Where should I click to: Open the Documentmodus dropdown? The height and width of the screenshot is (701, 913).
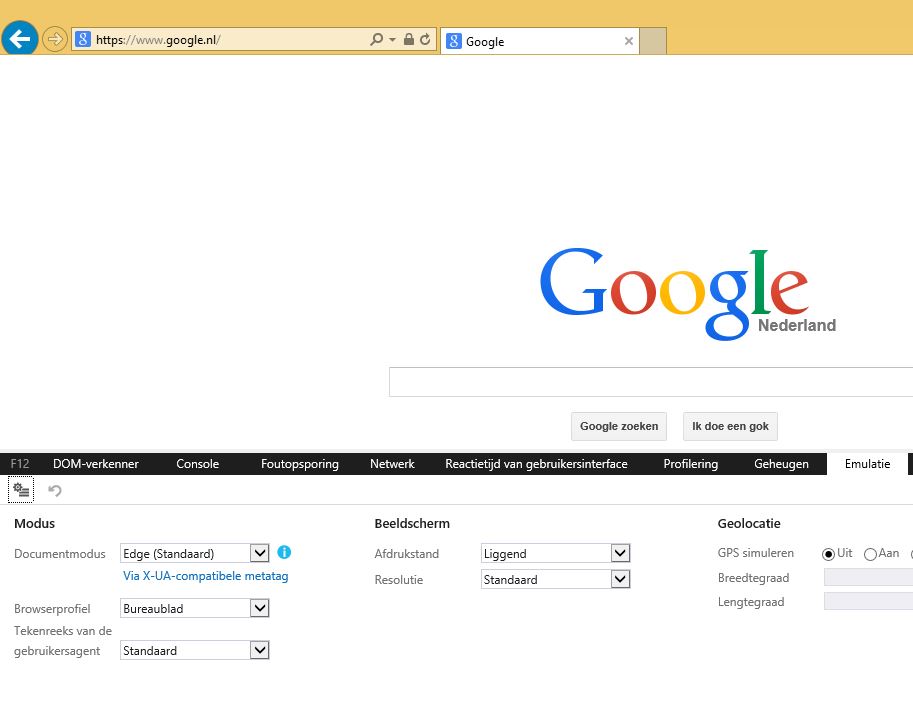[x=195, y=553]
